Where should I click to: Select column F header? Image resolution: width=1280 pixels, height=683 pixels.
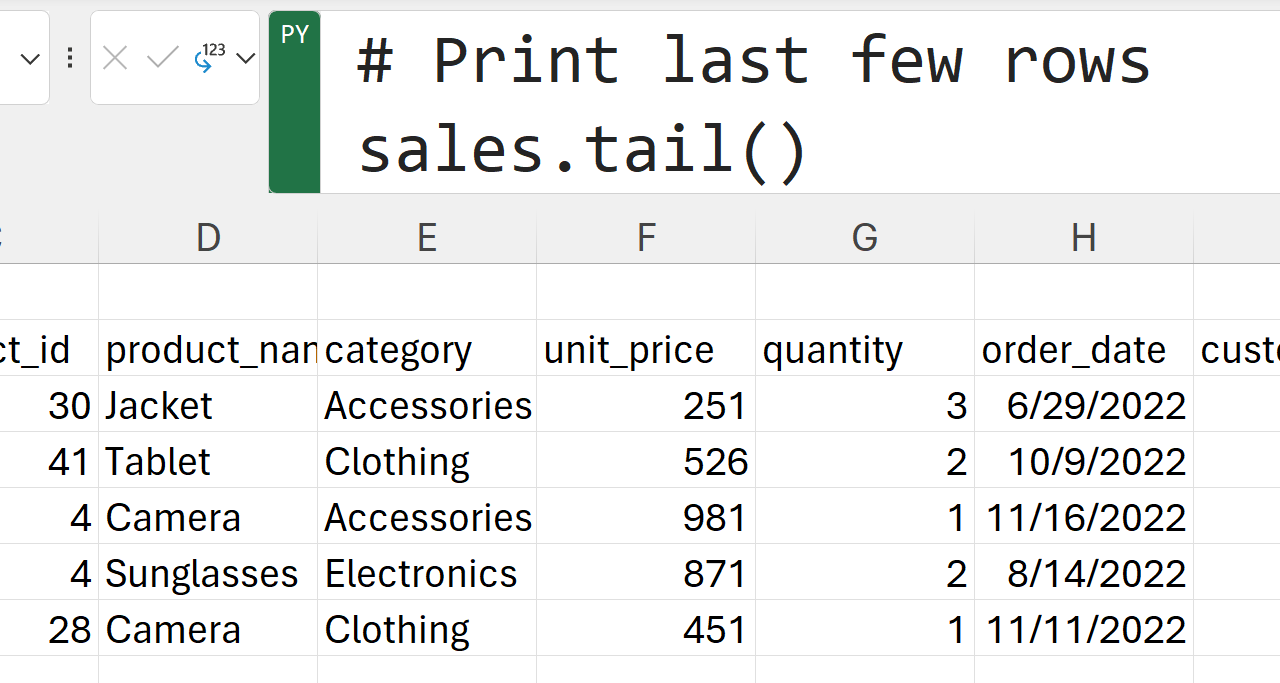point(646,238)
